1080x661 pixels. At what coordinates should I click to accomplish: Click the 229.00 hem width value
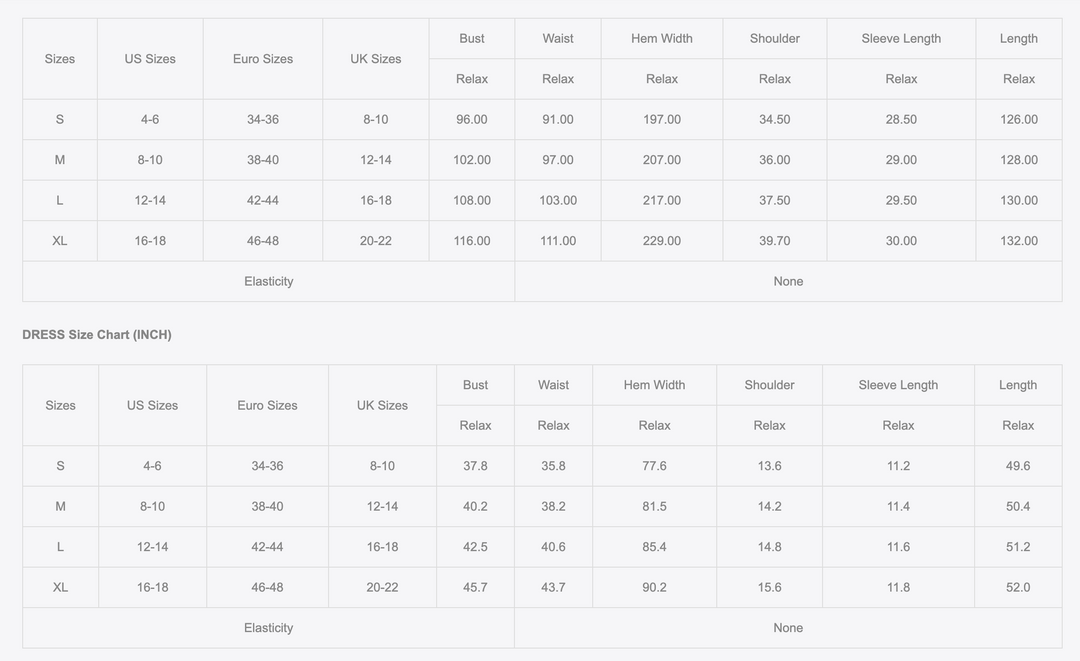tap(662, 241)
